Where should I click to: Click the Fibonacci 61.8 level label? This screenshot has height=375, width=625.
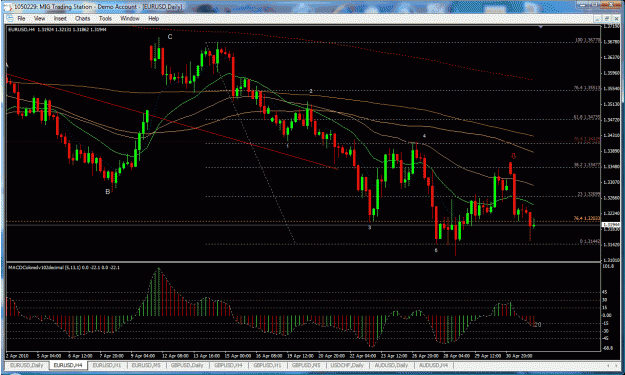tap(587, 117)
